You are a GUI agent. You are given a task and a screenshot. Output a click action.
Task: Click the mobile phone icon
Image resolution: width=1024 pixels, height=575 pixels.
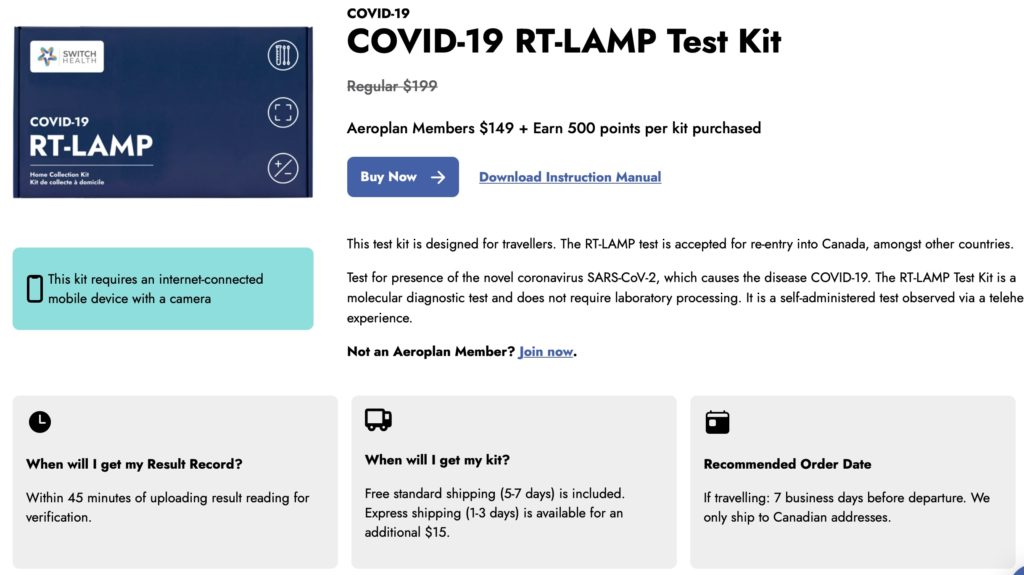point(34,289)
